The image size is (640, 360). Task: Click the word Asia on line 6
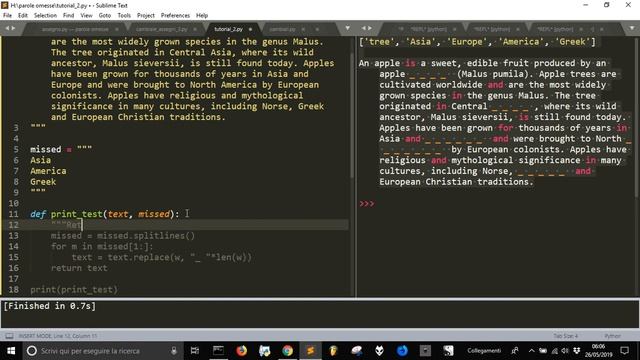(x=40, y=160)
